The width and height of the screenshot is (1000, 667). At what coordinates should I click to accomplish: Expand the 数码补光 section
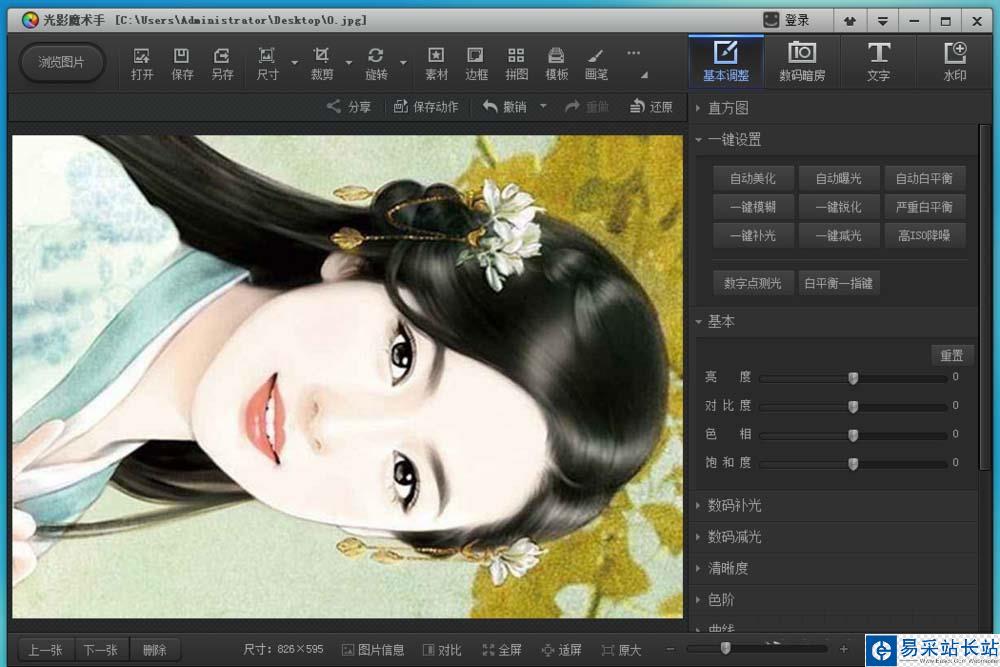pyautogui.click(x=734, y=505)
